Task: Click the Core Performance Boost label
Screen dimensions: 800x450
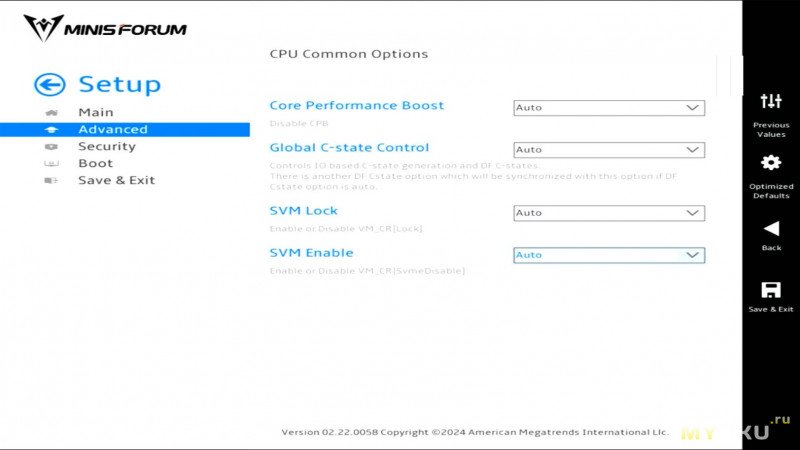Action: pos(357,106)
